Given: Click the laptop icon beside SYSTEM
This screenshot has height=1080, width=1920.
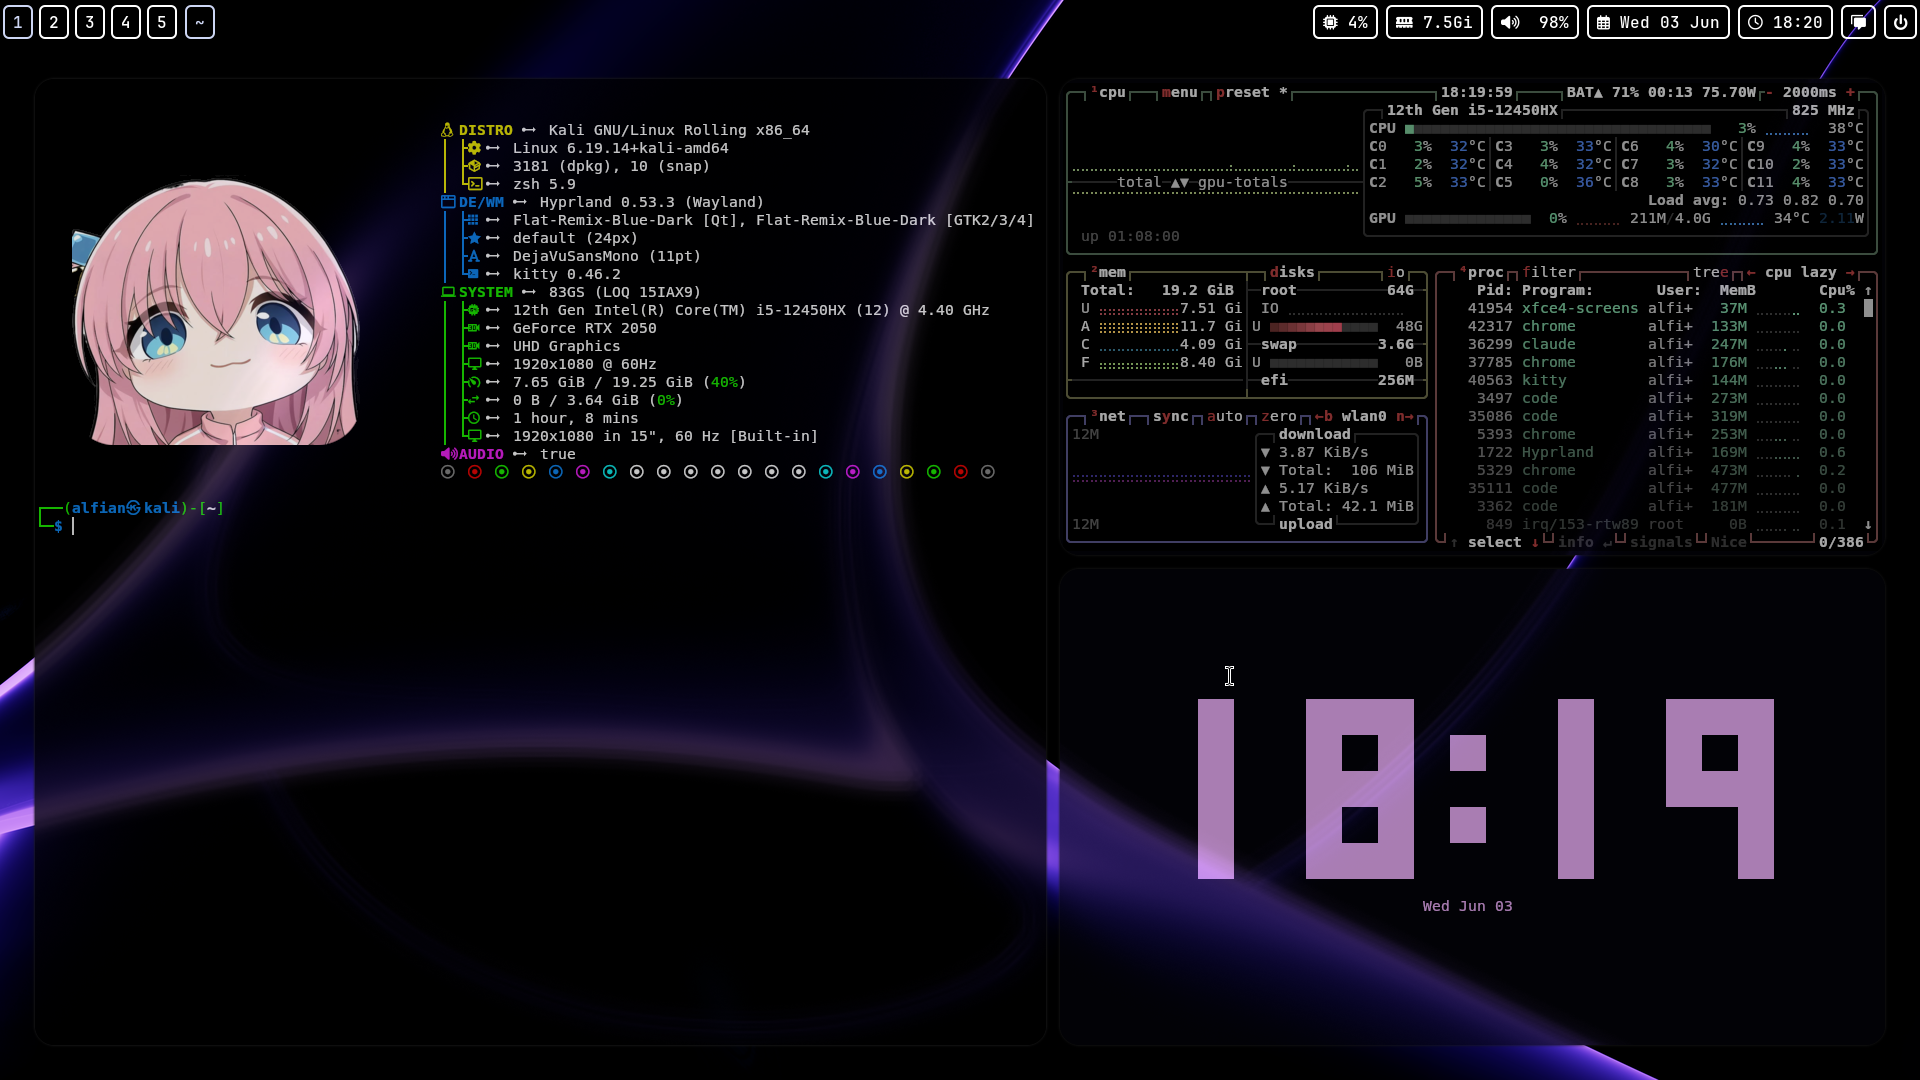Looking at the screenshot, I should pos(448,292).
